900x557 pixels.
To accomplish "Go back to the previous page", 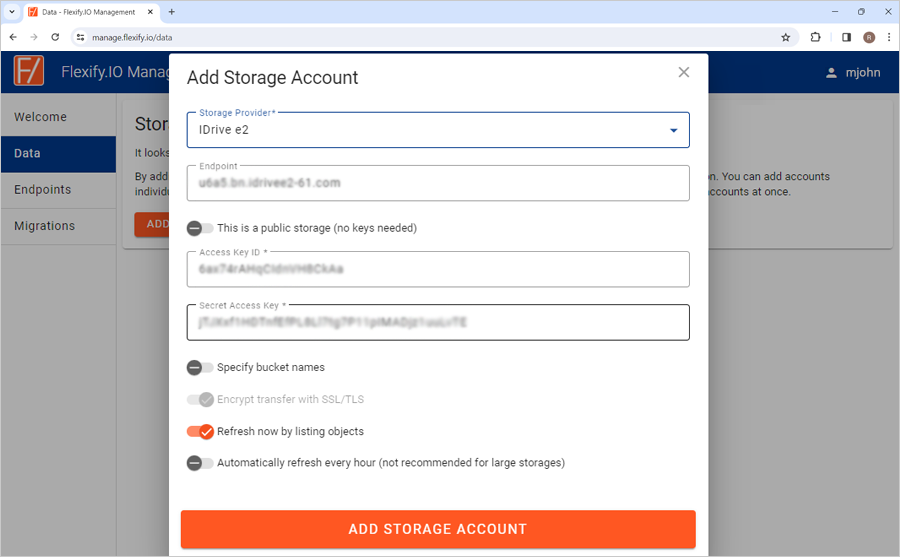I will tap(13, 37).
